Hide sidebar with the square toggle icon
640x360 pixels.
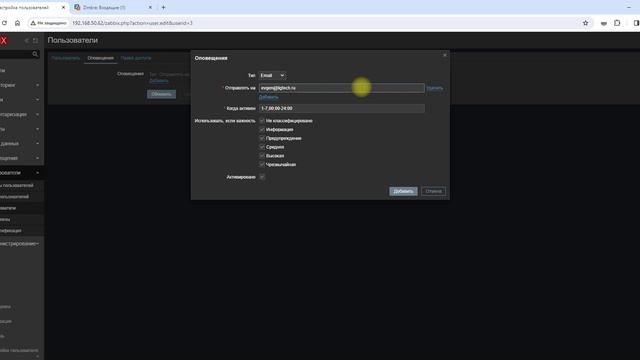(36, 40)
